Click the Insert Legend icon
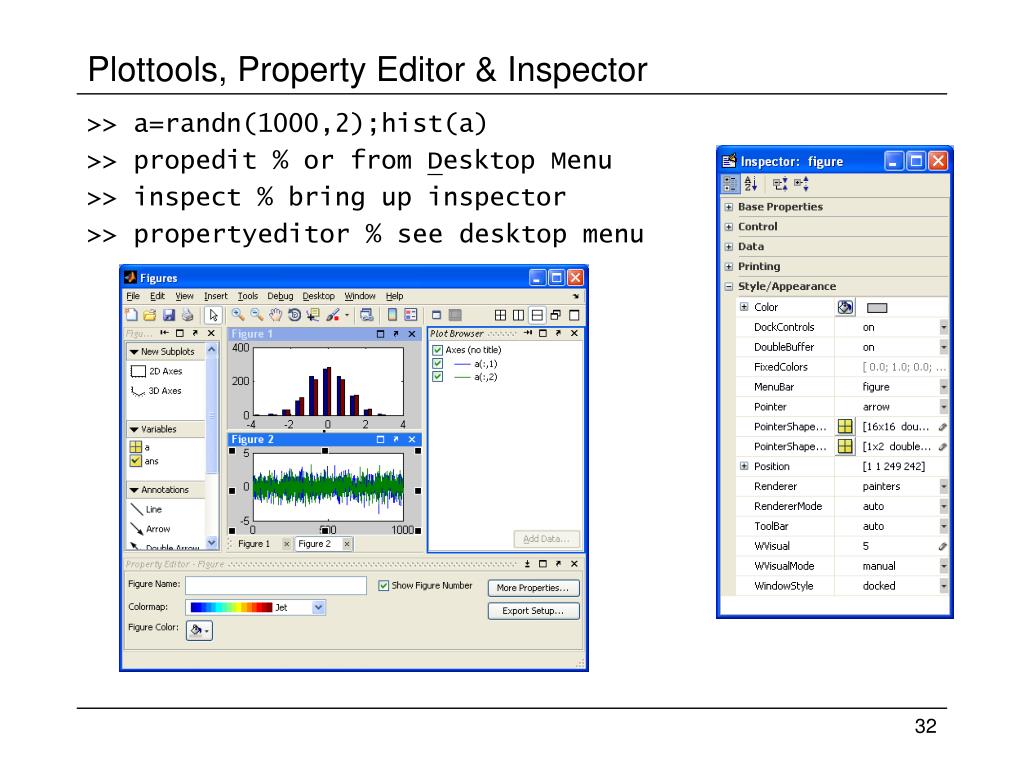 [411, 315]
